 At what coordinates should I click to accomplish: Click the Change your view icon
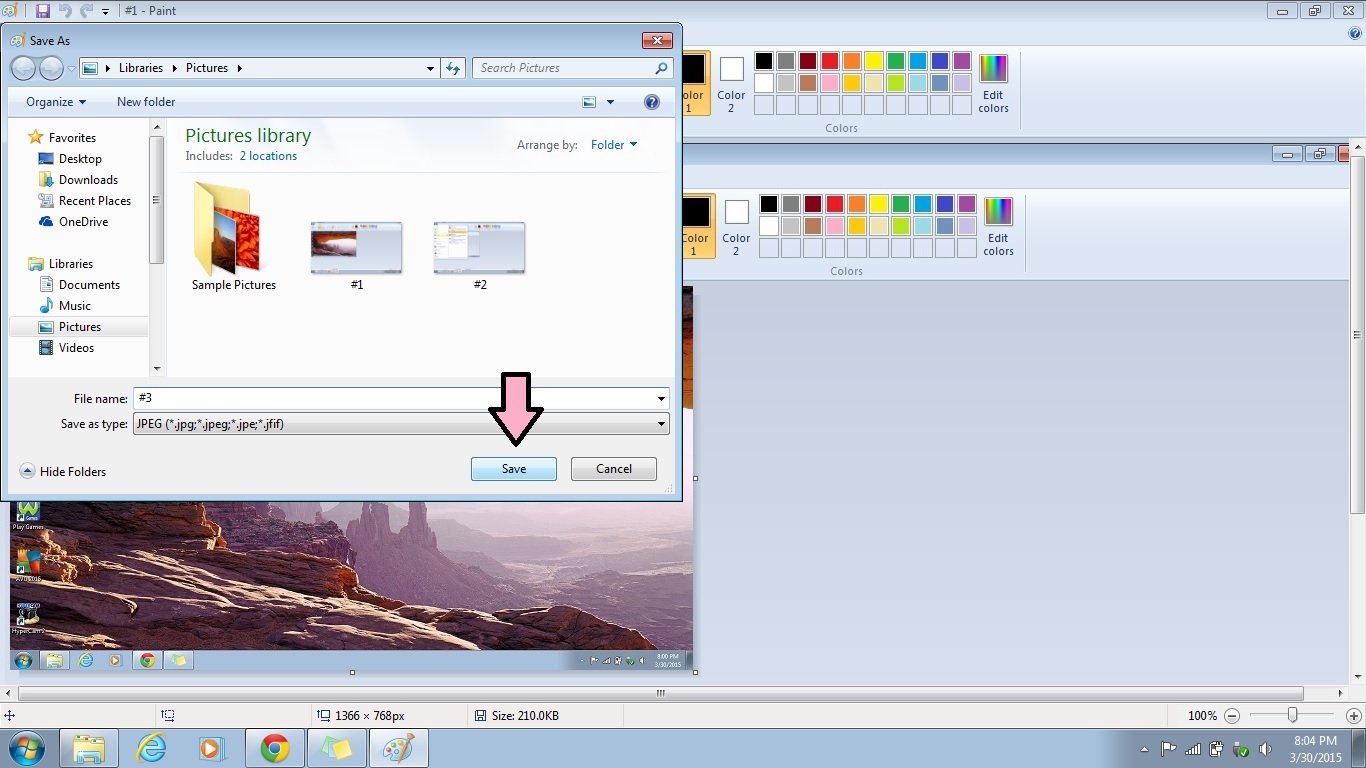click(x=589, y=102)
